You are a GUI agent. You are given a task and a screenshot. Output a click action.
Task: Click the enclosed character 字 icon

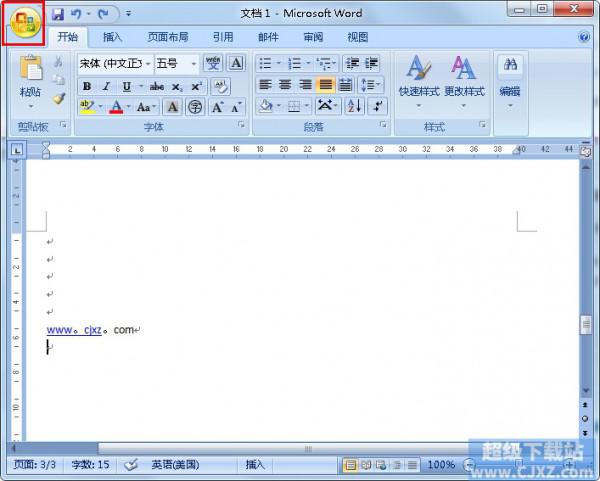point(195,107)
